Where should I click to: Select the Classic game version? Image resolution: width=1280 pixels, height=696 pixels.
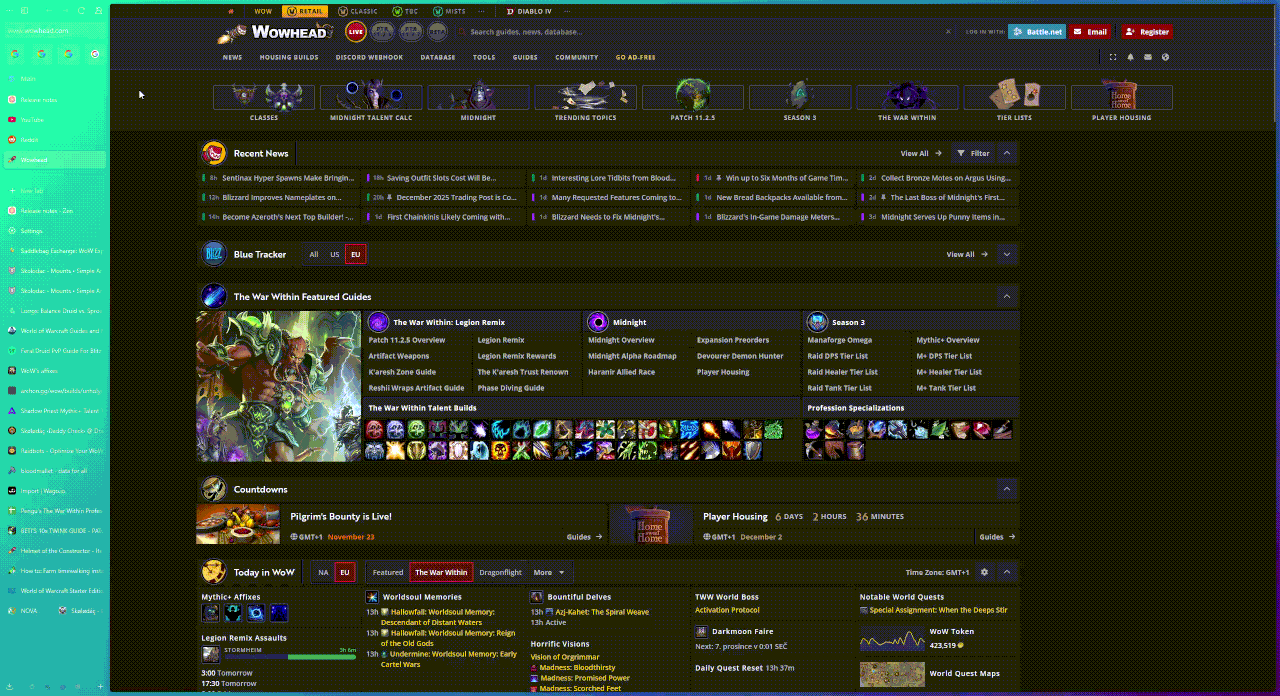[x=358, y=11]
